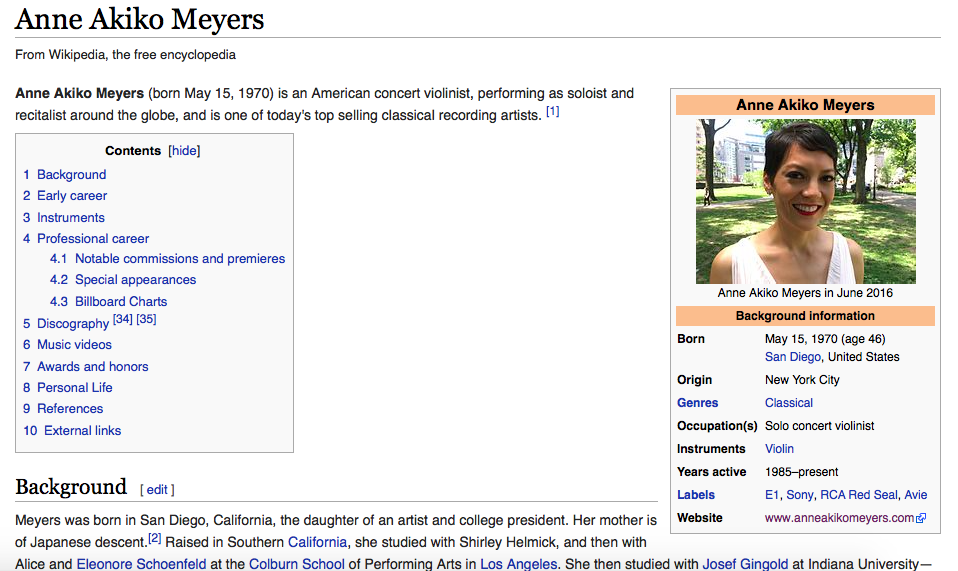Screen dimensions: 958x571
Task: Edit the Background section
Action: (157, 490)
